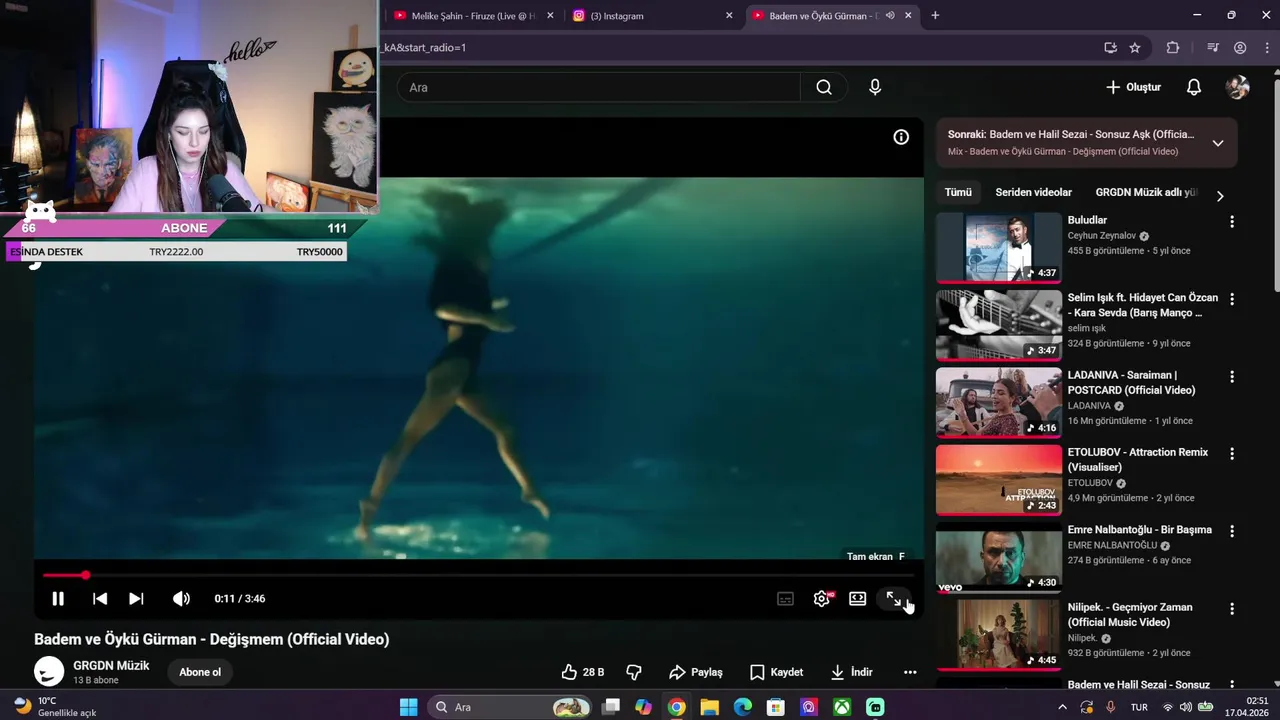Click the taskbar search box
The height and width of the screenshot is (720, 1280).
point(510,707)
